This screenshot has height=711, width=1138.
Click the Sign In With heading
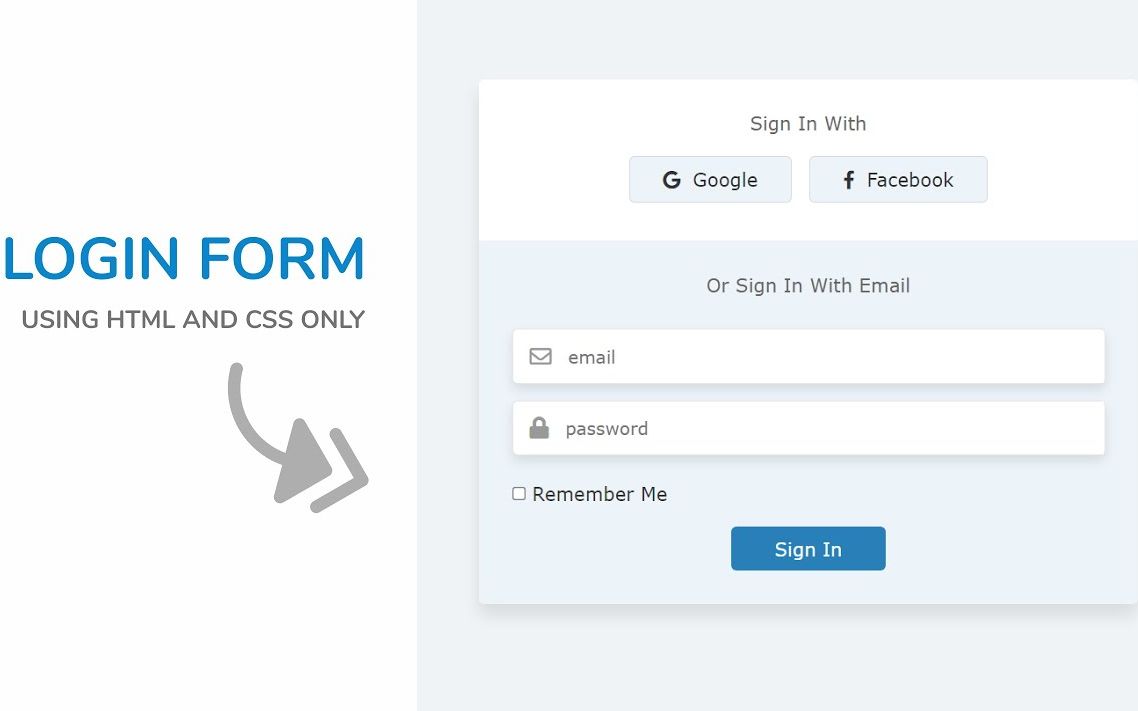(808, 124)
